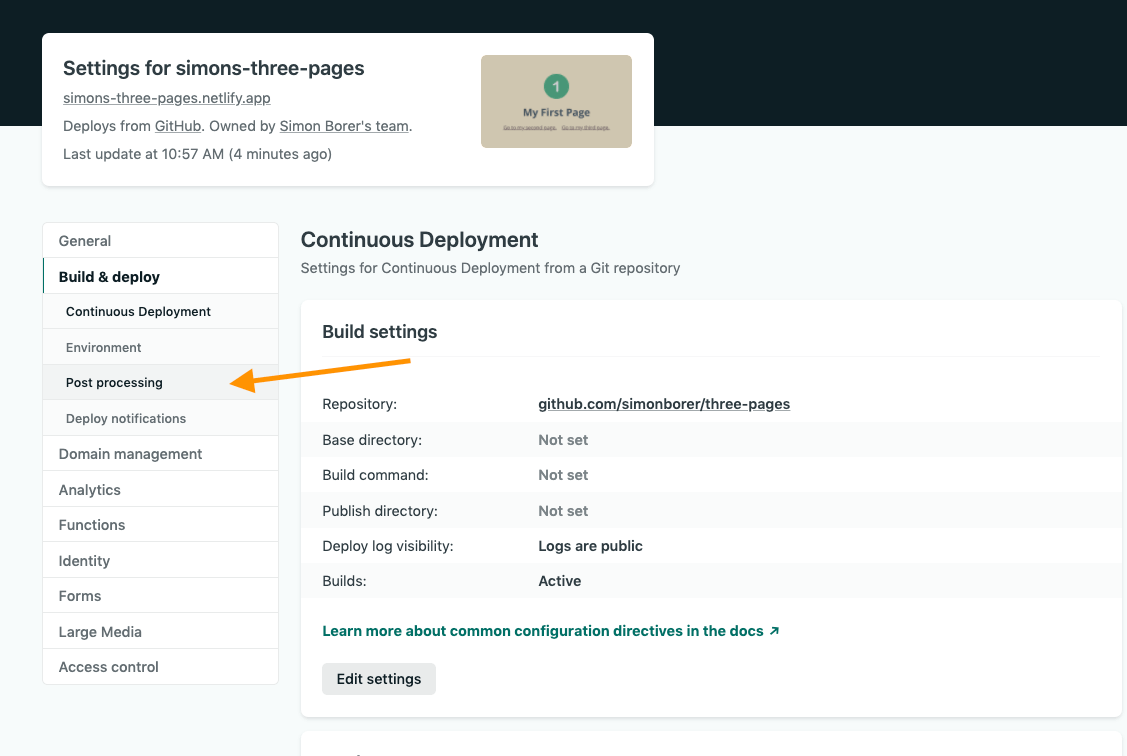Screen dimensions: 1127x756
Task: Open github.com/simonborer/three-pages repository link
Action: pos(664,404)
